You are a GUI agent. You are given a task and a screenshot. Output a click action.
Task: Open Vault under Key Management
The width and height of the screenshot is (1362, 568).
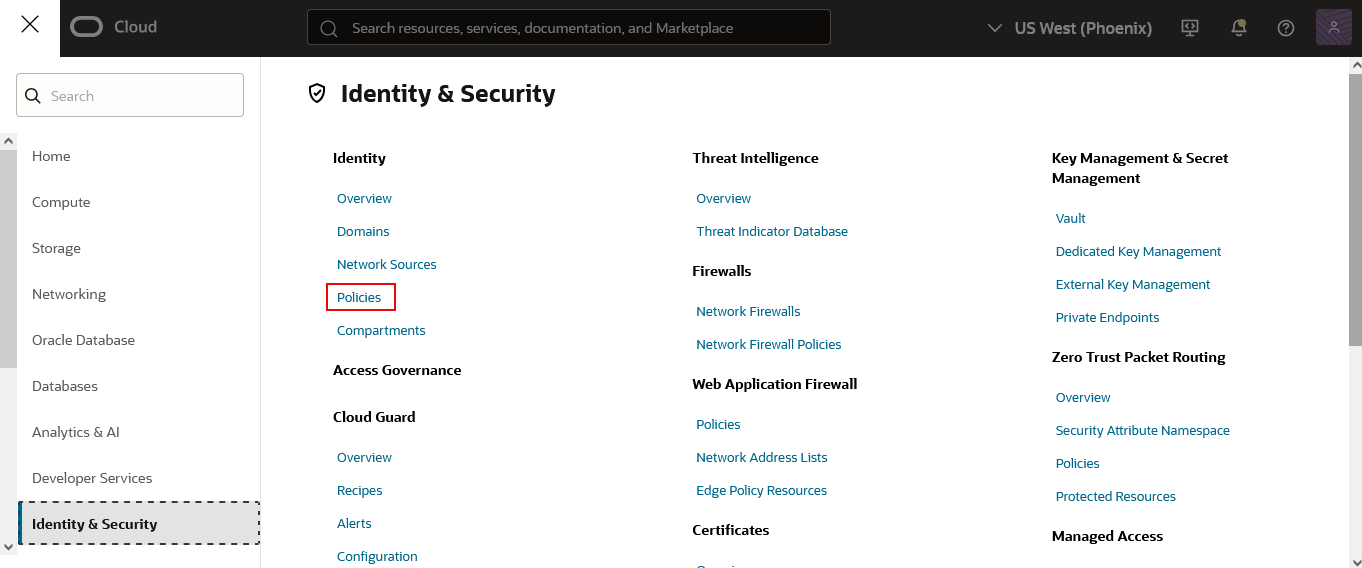tap(1070, 218)
